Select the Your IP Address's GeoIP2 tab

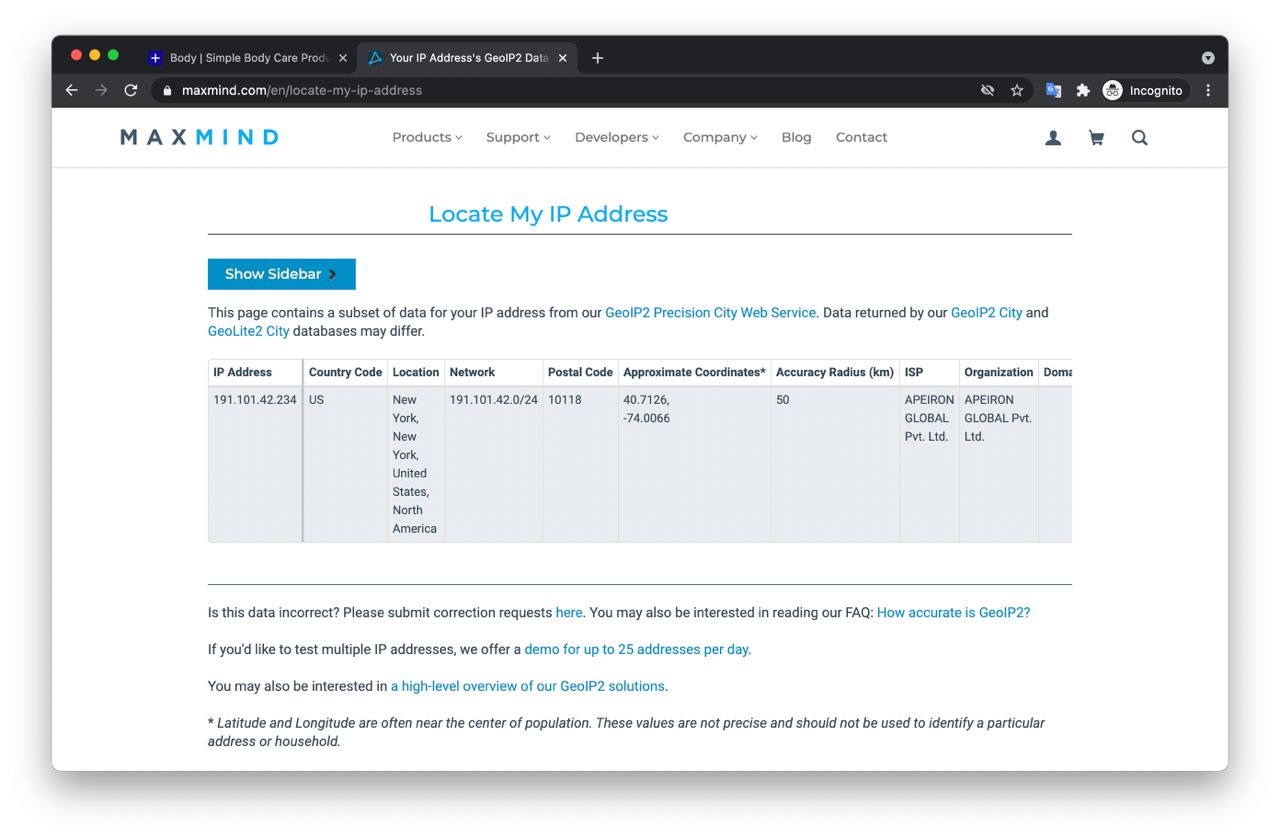pyautogui.click(x=467, y=58)
